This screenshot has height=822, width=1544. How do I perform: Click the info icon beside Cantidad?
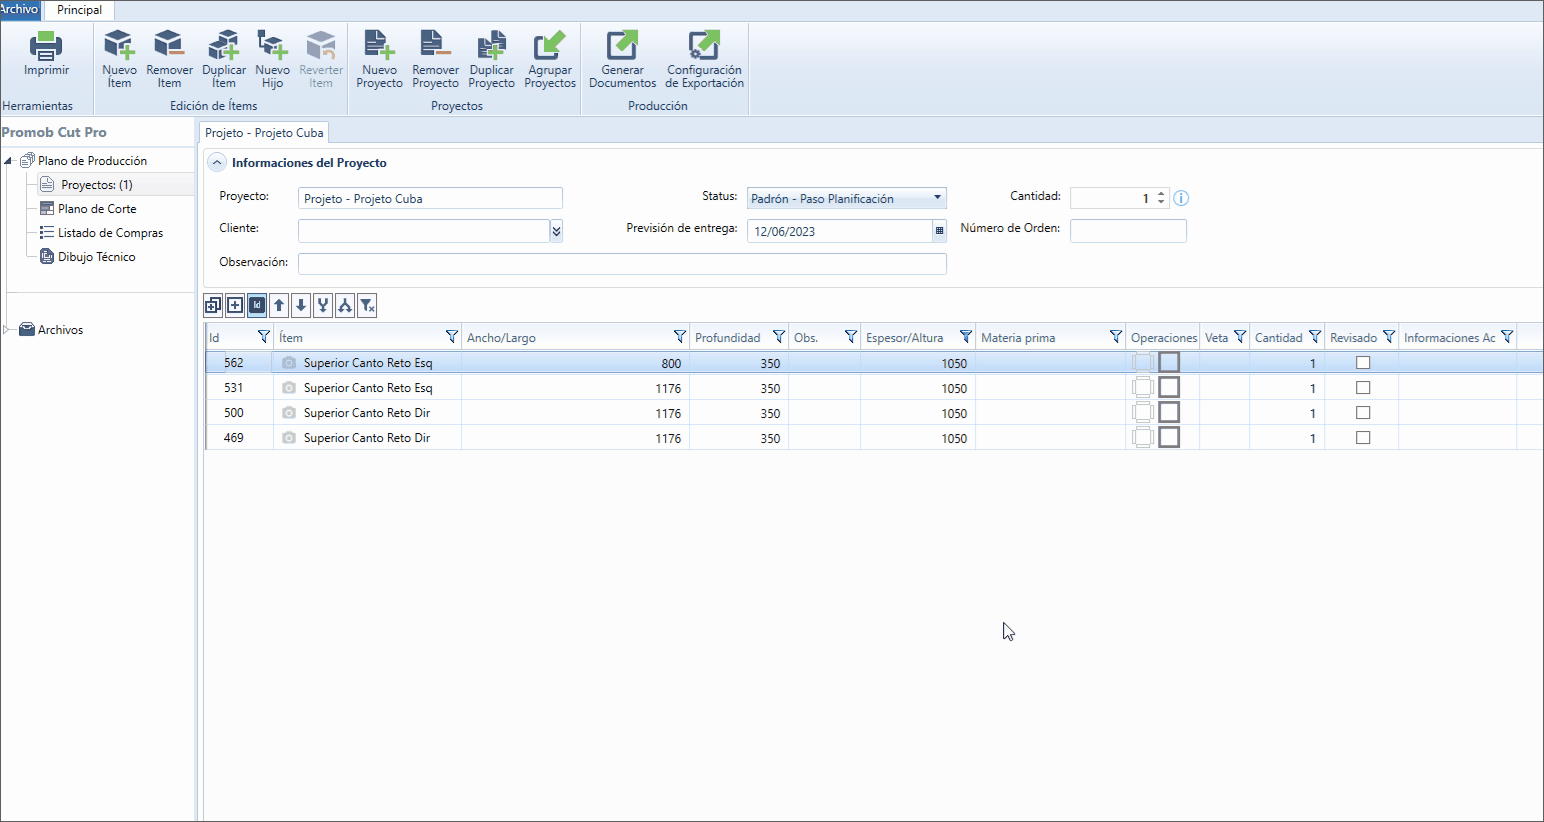[1181, 198]
